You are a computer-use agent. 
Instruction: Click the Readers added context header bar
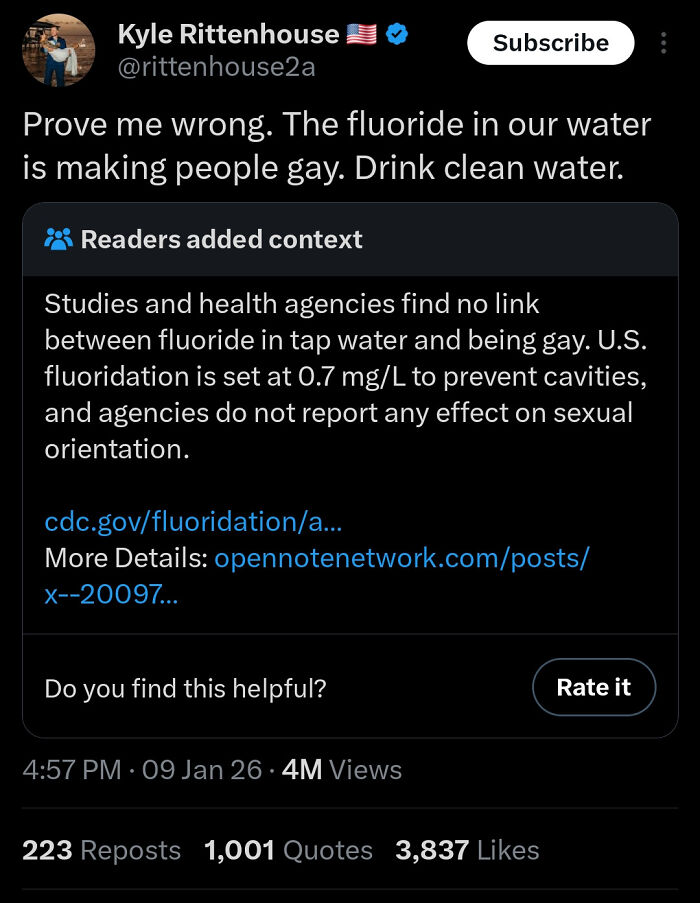coord(350,239)
